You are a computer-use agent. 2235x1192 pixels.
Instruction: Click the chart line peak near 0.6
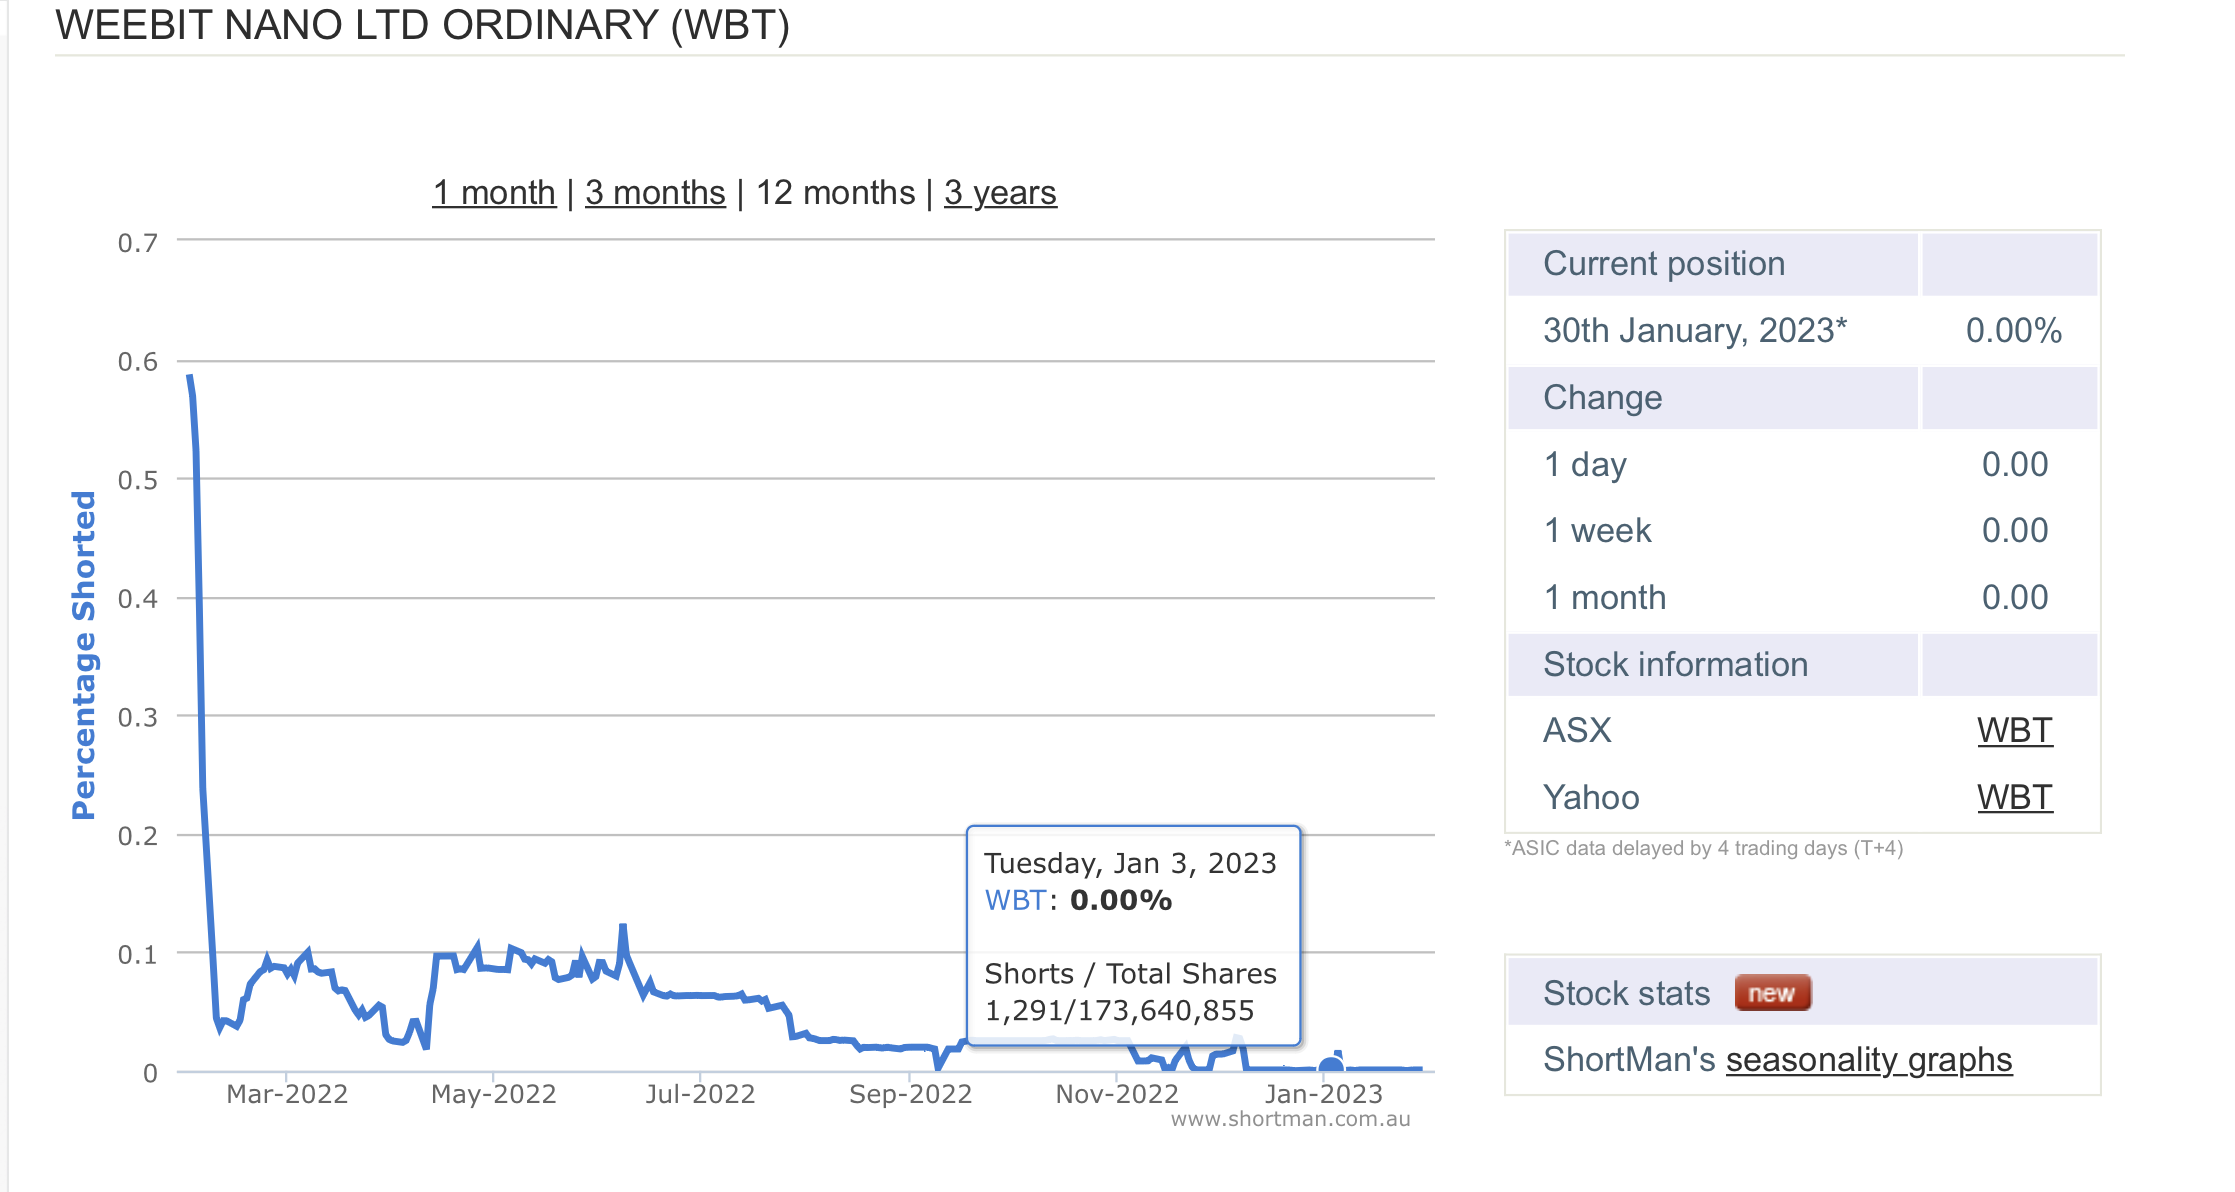pos(190,378)
